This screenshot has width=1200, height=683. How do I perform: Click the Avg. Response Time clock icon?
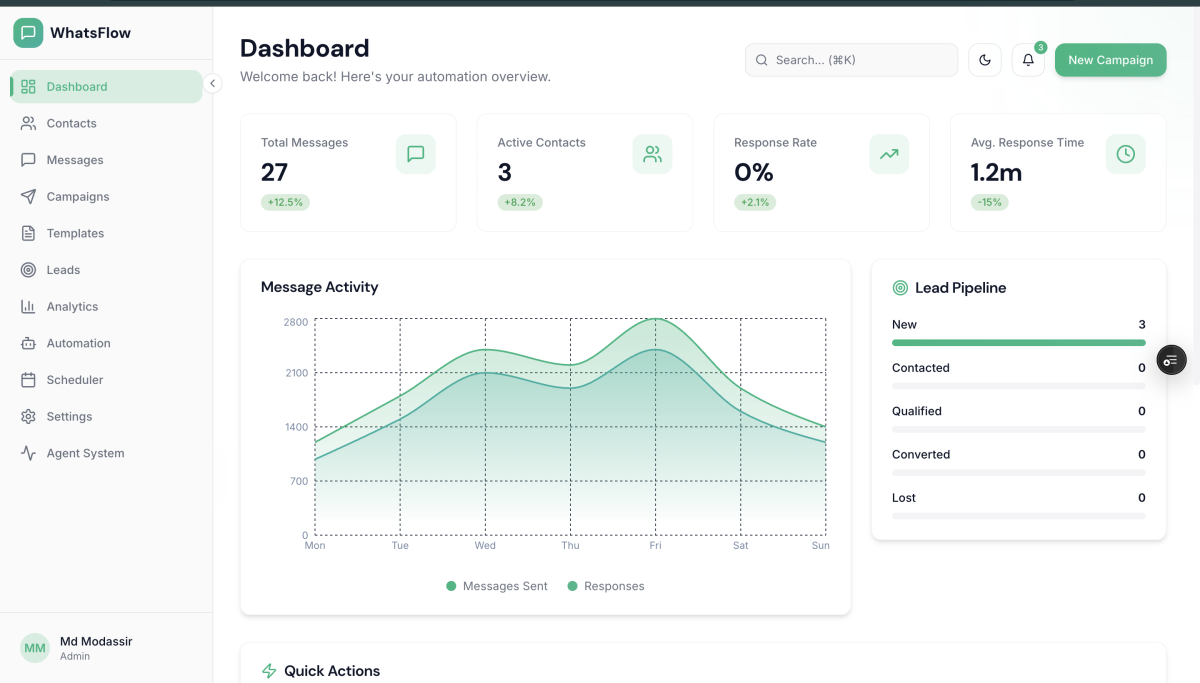tap(1125, 154)
